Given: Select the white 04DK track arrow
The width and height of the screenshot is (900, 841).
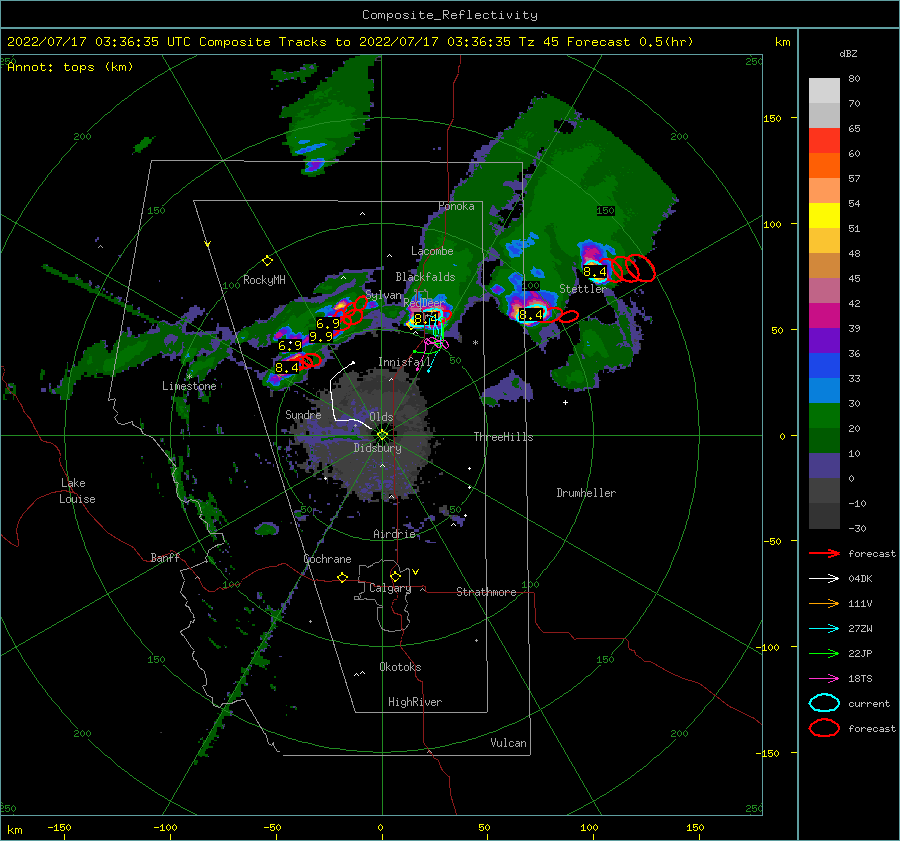Looking at the screenshot, I should point(824,579).
